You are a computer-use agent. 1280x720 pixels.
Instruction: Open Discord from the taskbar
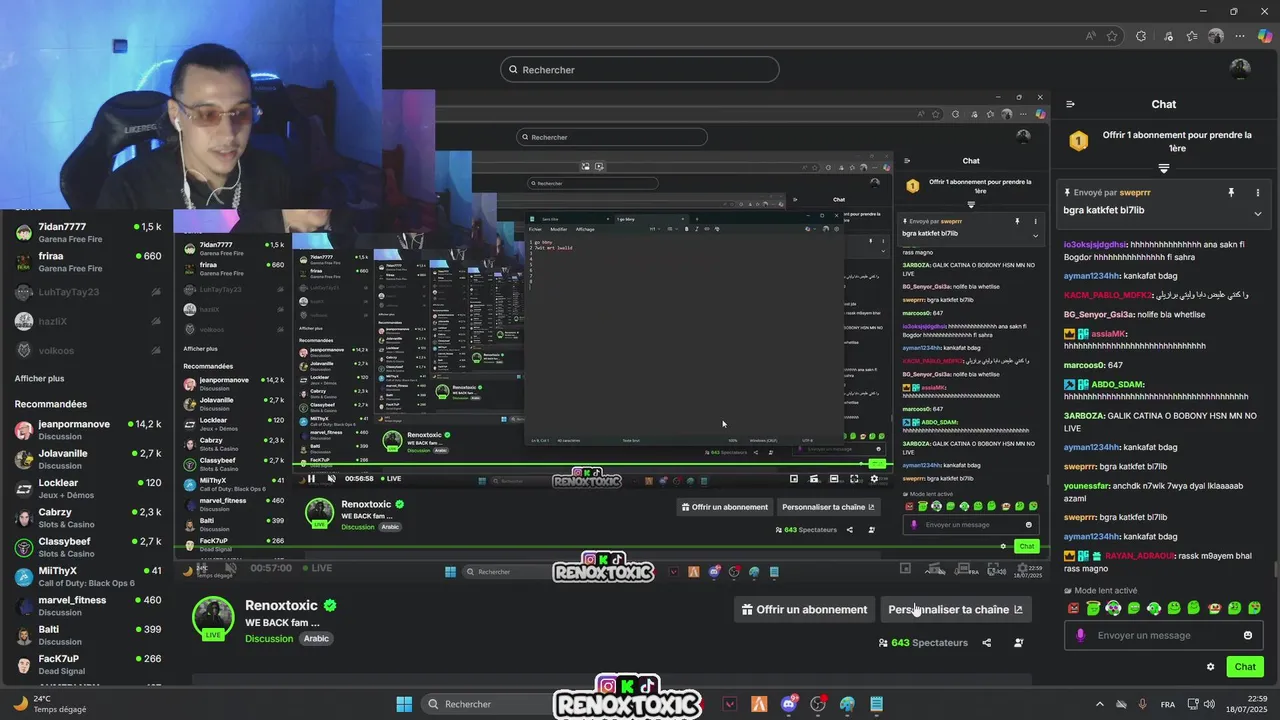click(x=789, y=704)
